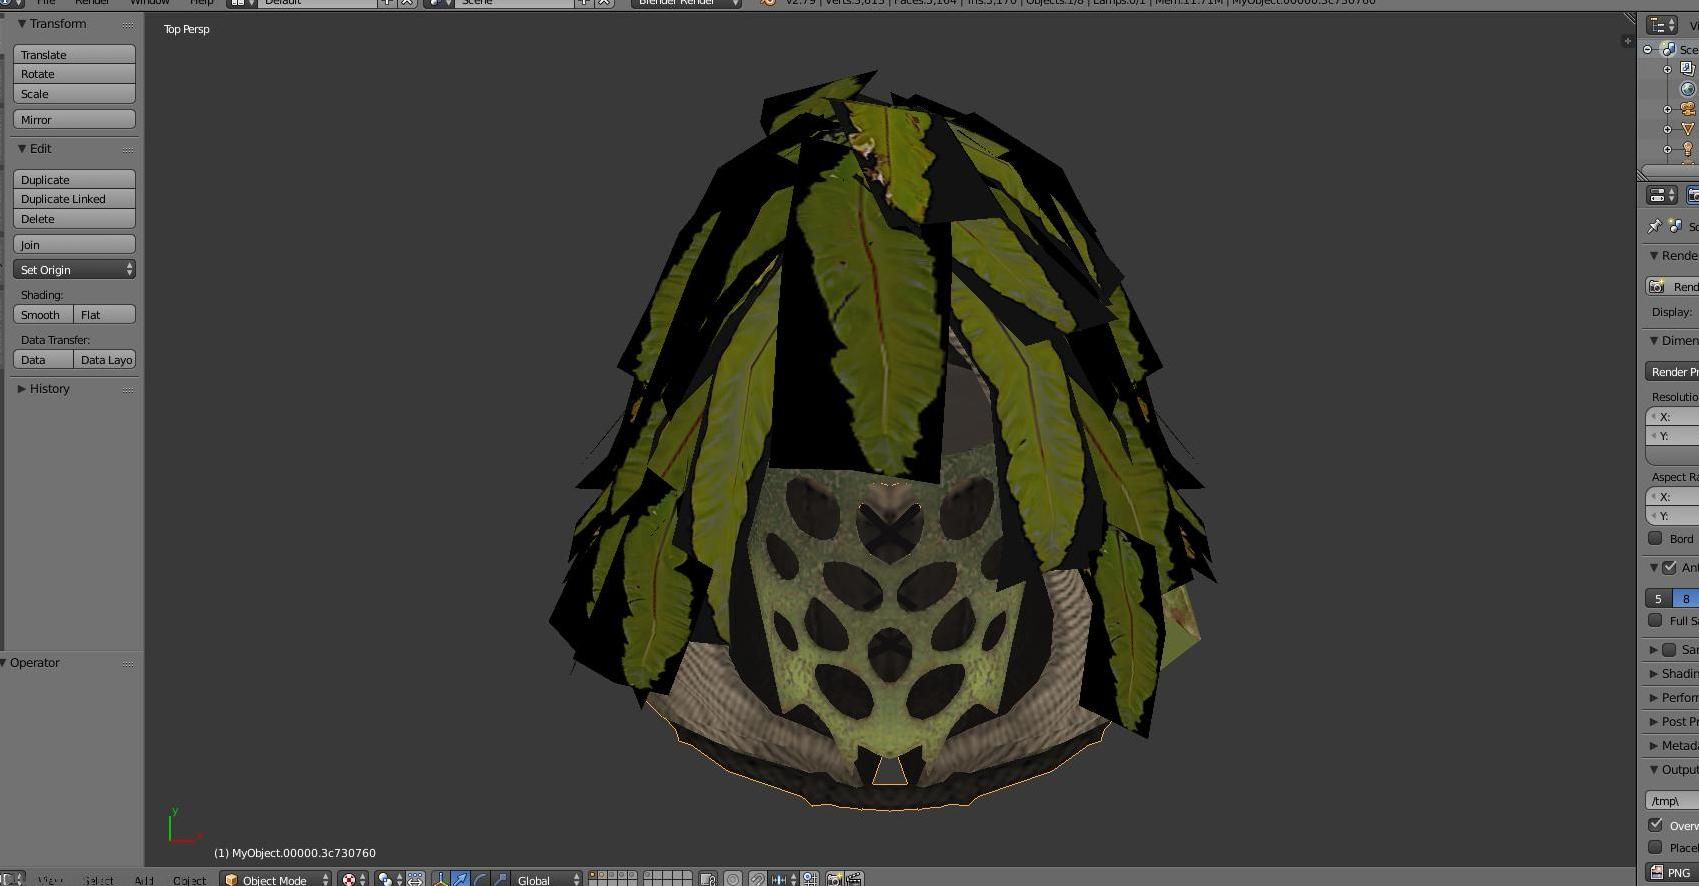Click the lamp bulb icon in outliner

click(x=1688, y=149)
